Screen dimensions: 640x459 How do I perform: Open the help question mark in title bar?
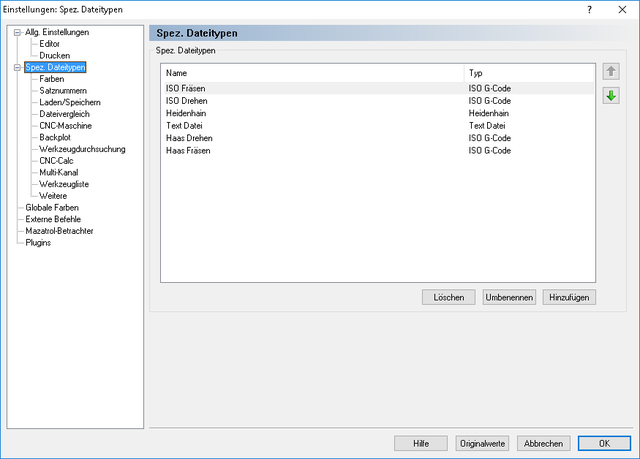589,10
